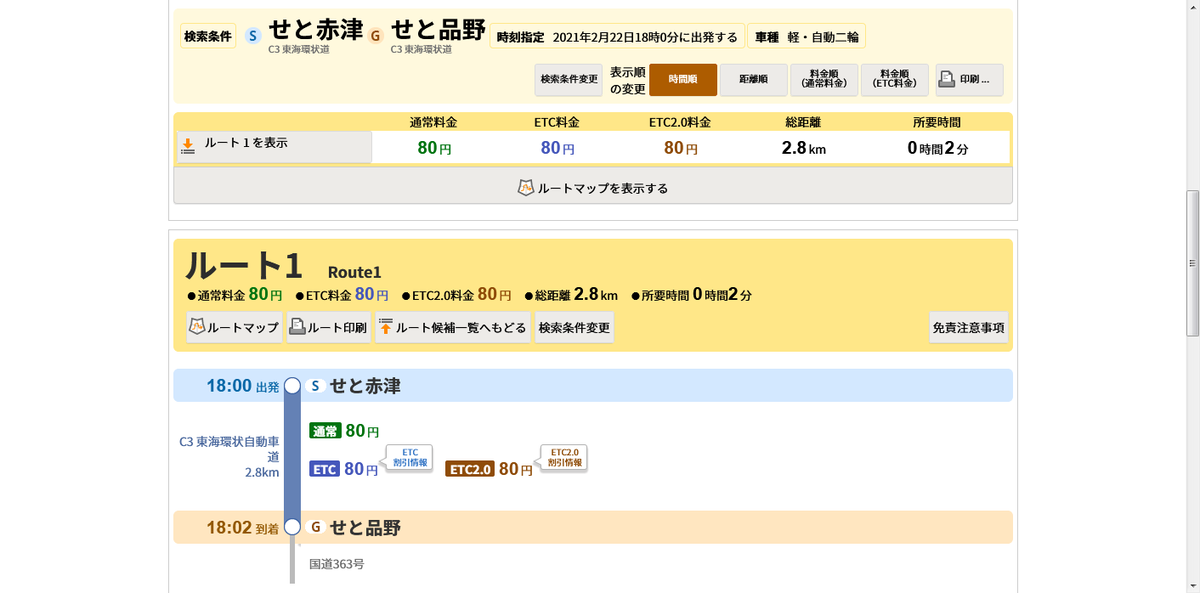Screen dimensions: 1200x593
Task: Show route 1 via ルート１を表示
Action: [274, 147]
